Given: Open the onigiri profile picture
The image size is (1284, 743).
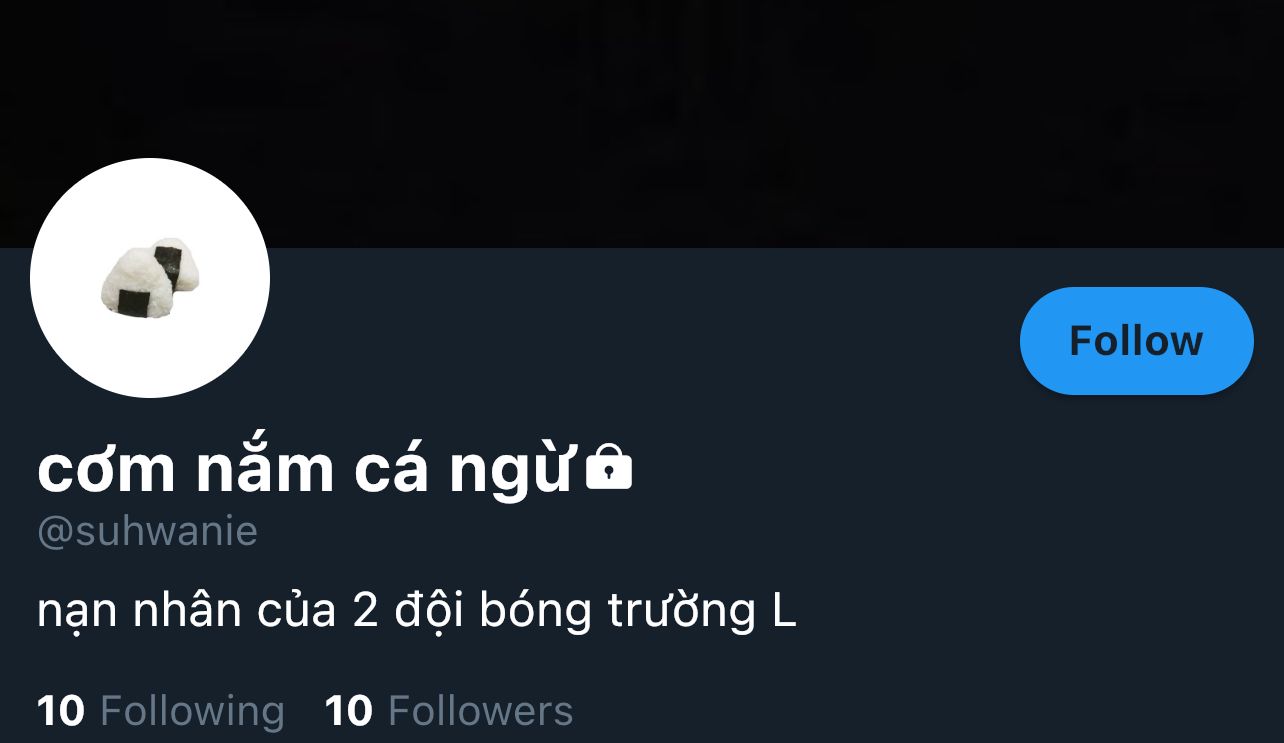Looking at the screenshot, I should click(150, 278).
